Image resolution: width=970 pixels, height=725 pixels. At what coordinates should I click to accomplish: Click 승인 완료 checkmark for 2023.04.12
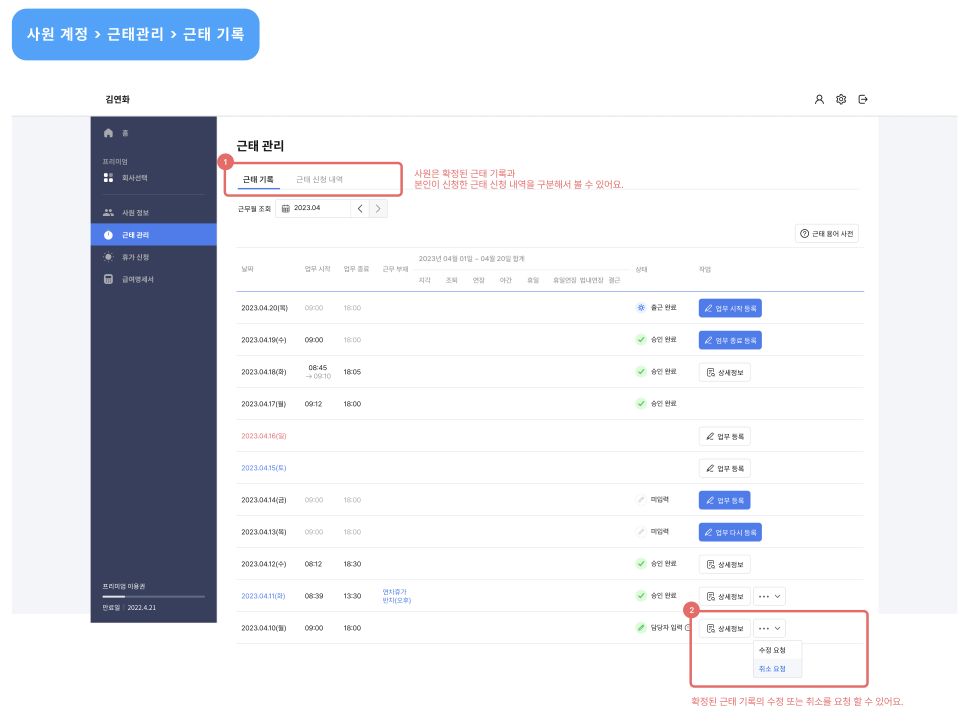tap(641, 564)
